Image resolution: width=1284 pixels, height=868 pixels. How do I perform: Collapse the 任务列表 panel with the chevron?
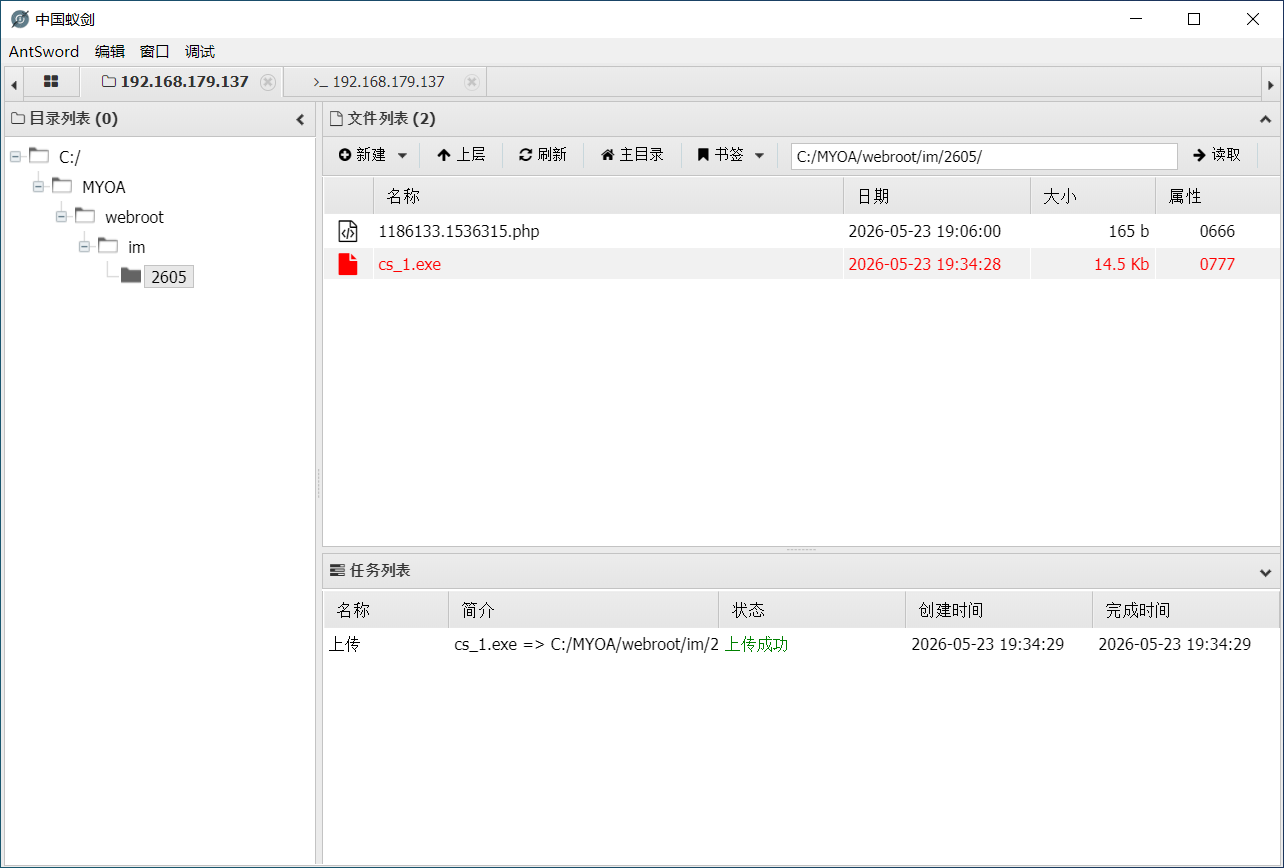(x=1265, y=573)
